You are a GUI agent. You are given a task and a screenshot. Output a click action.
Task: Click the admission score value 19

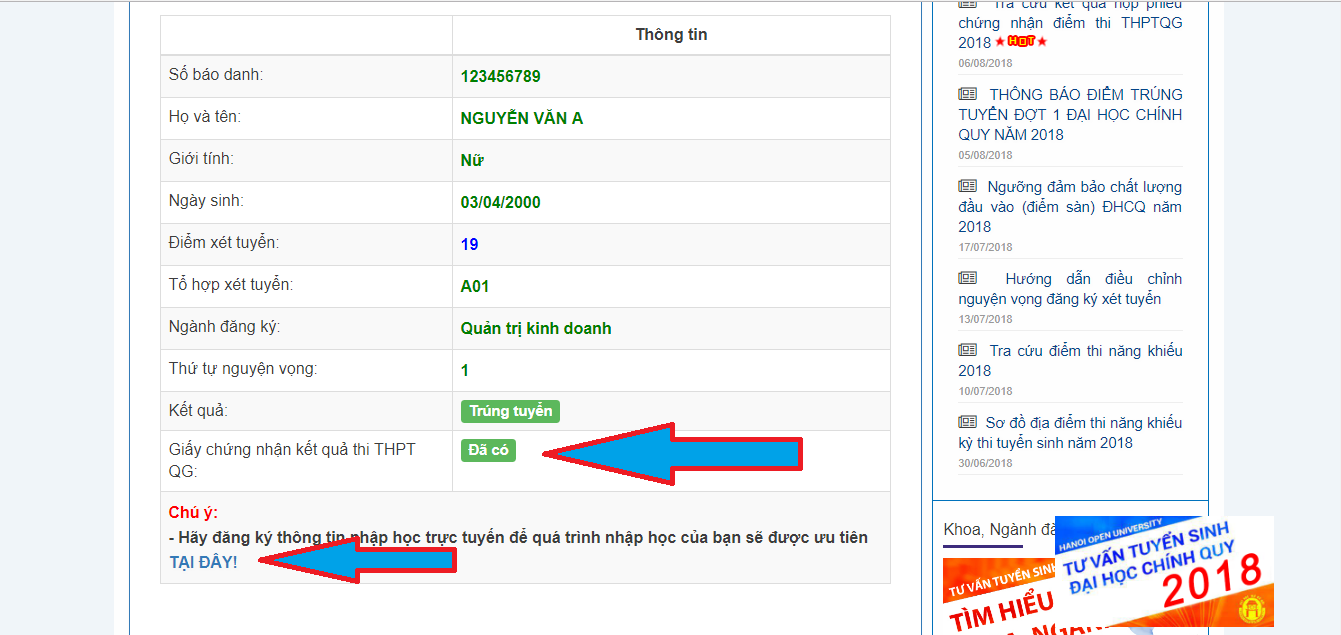[x=470, y=244]
